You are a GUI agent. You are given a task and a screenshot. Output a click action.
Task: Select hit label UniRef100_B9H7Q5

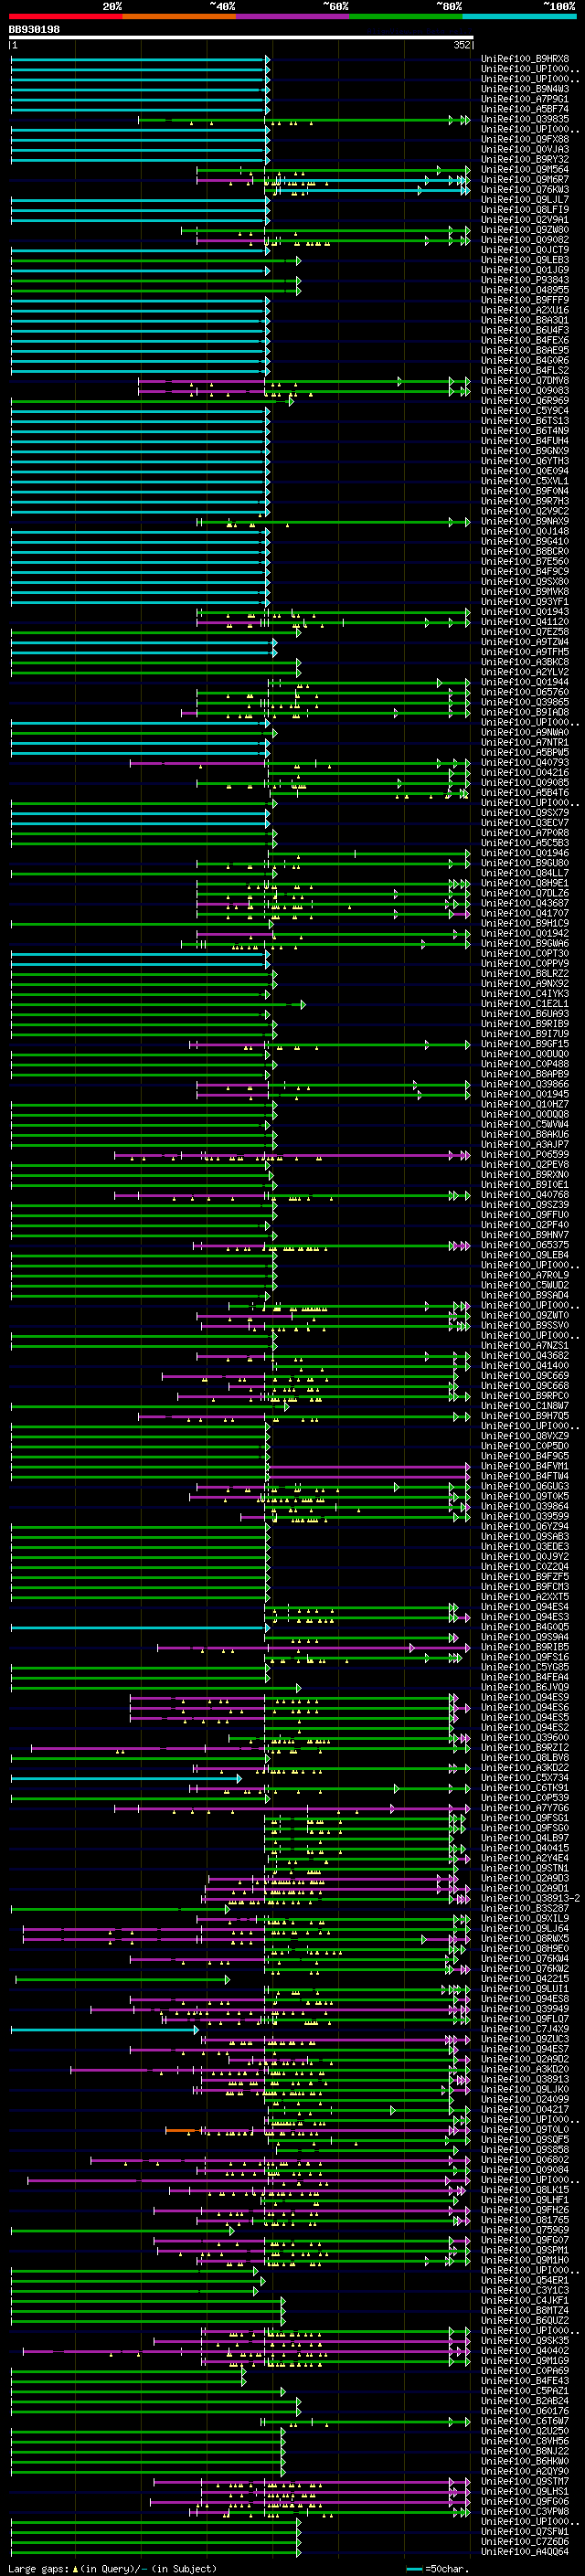click(x=525, y=1416)
